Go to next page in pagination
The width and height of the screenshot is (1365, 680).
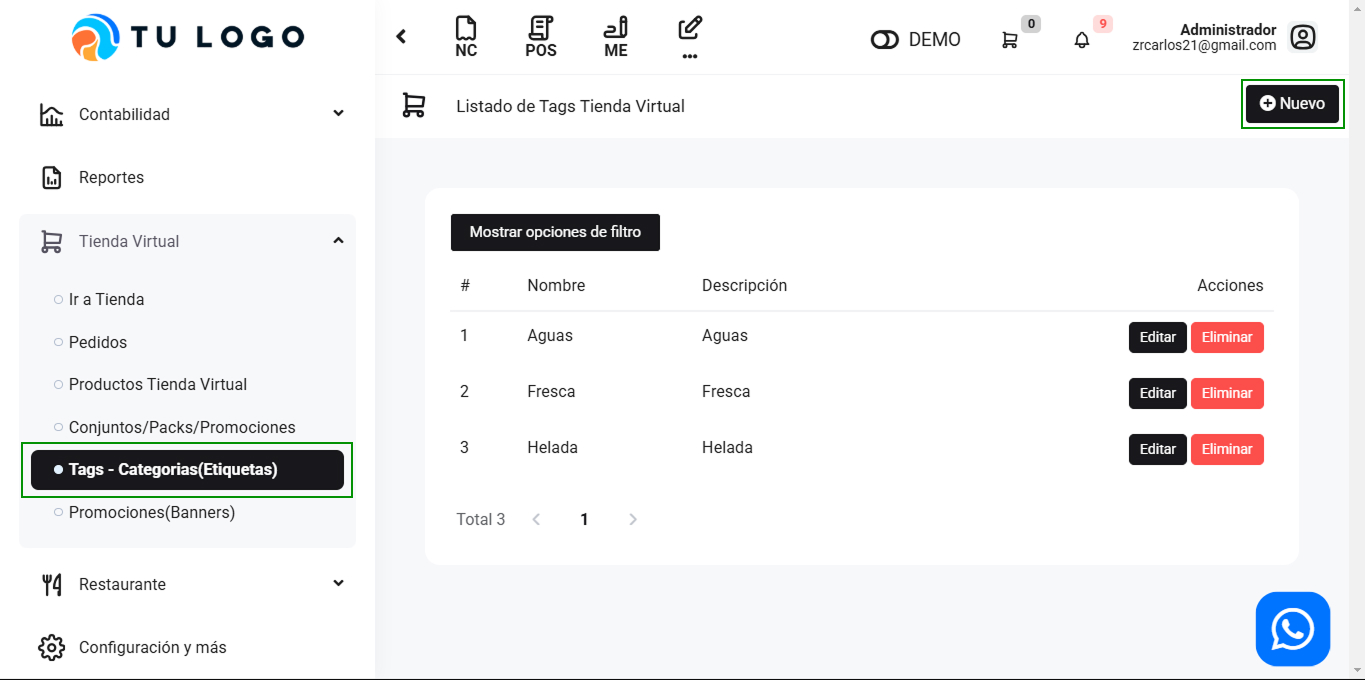click(632, 519)
